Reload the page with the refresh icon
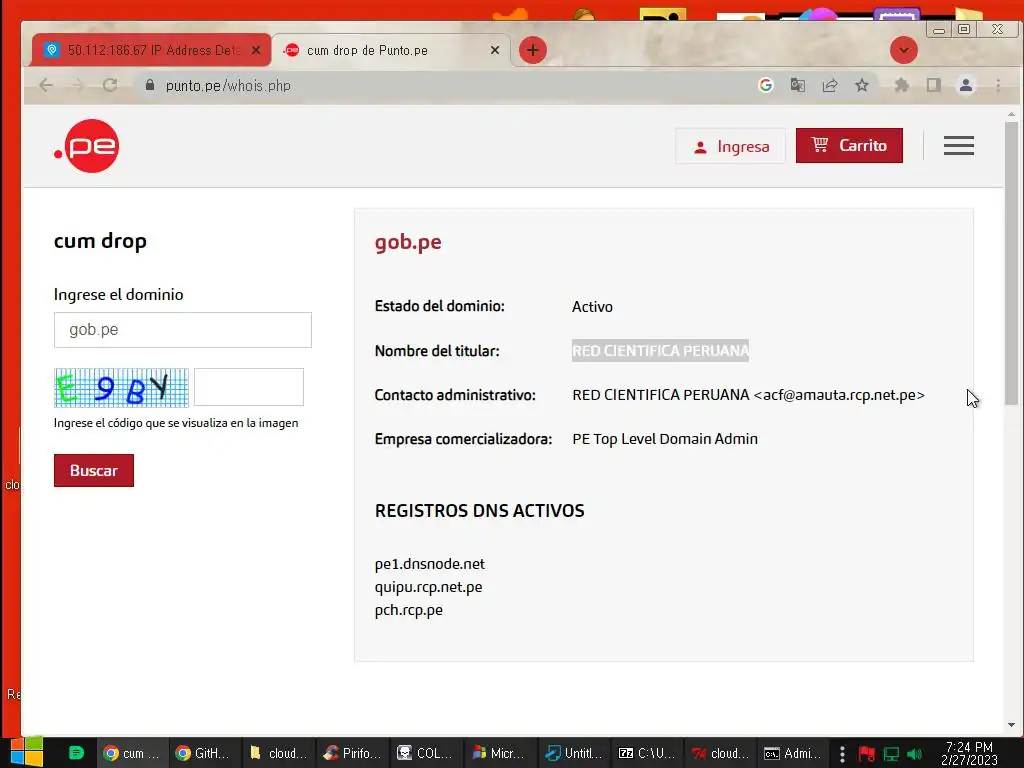The image size is (1024, 768). [x=110, y=86]
